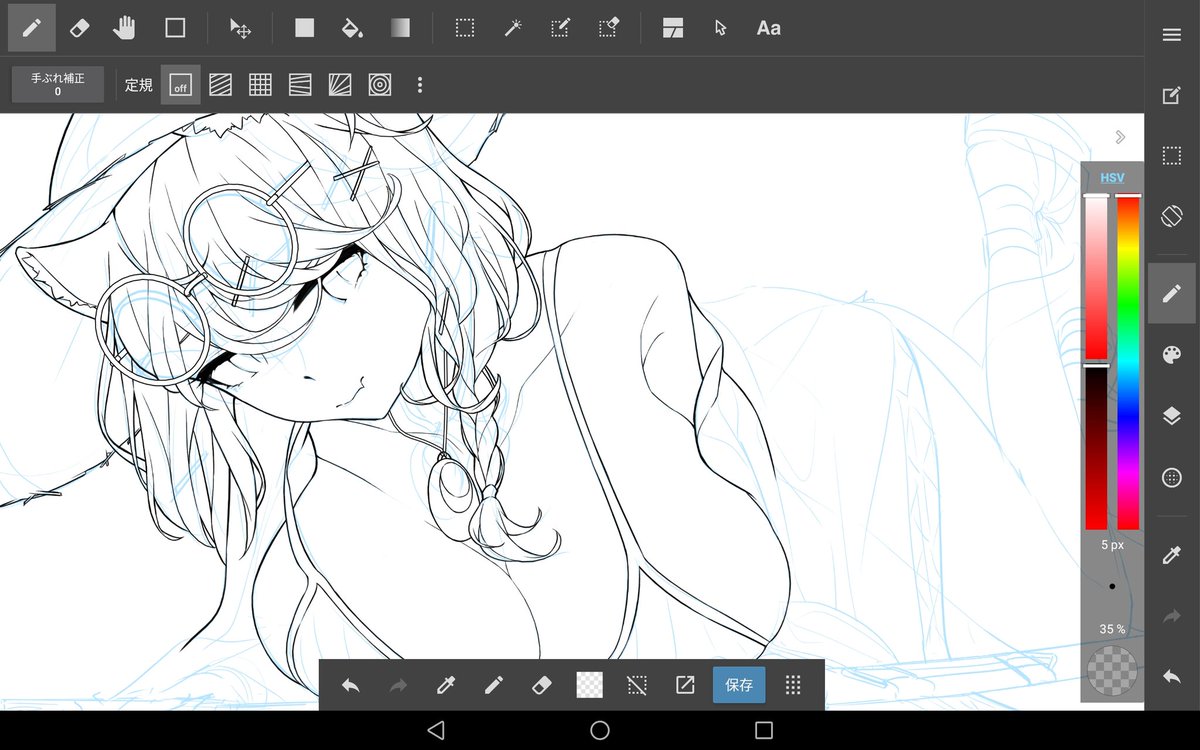Open the edit menu in right sidebar
The image size is (1200, 750).
pyautogui.click(x=1172, y=96)
